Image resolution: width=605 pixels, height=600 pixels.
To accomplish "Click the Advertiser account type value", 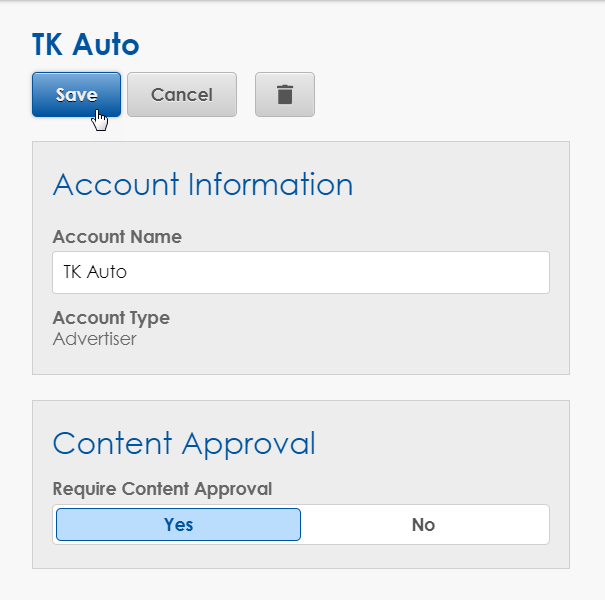I will click(94, 339).
